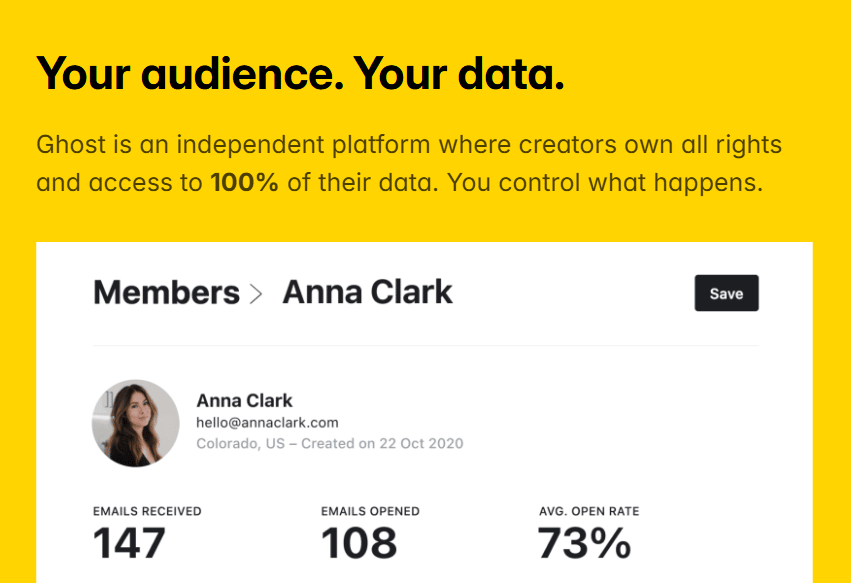
Task: Click the 147 emails received count
Action: (x=129, y=543)
